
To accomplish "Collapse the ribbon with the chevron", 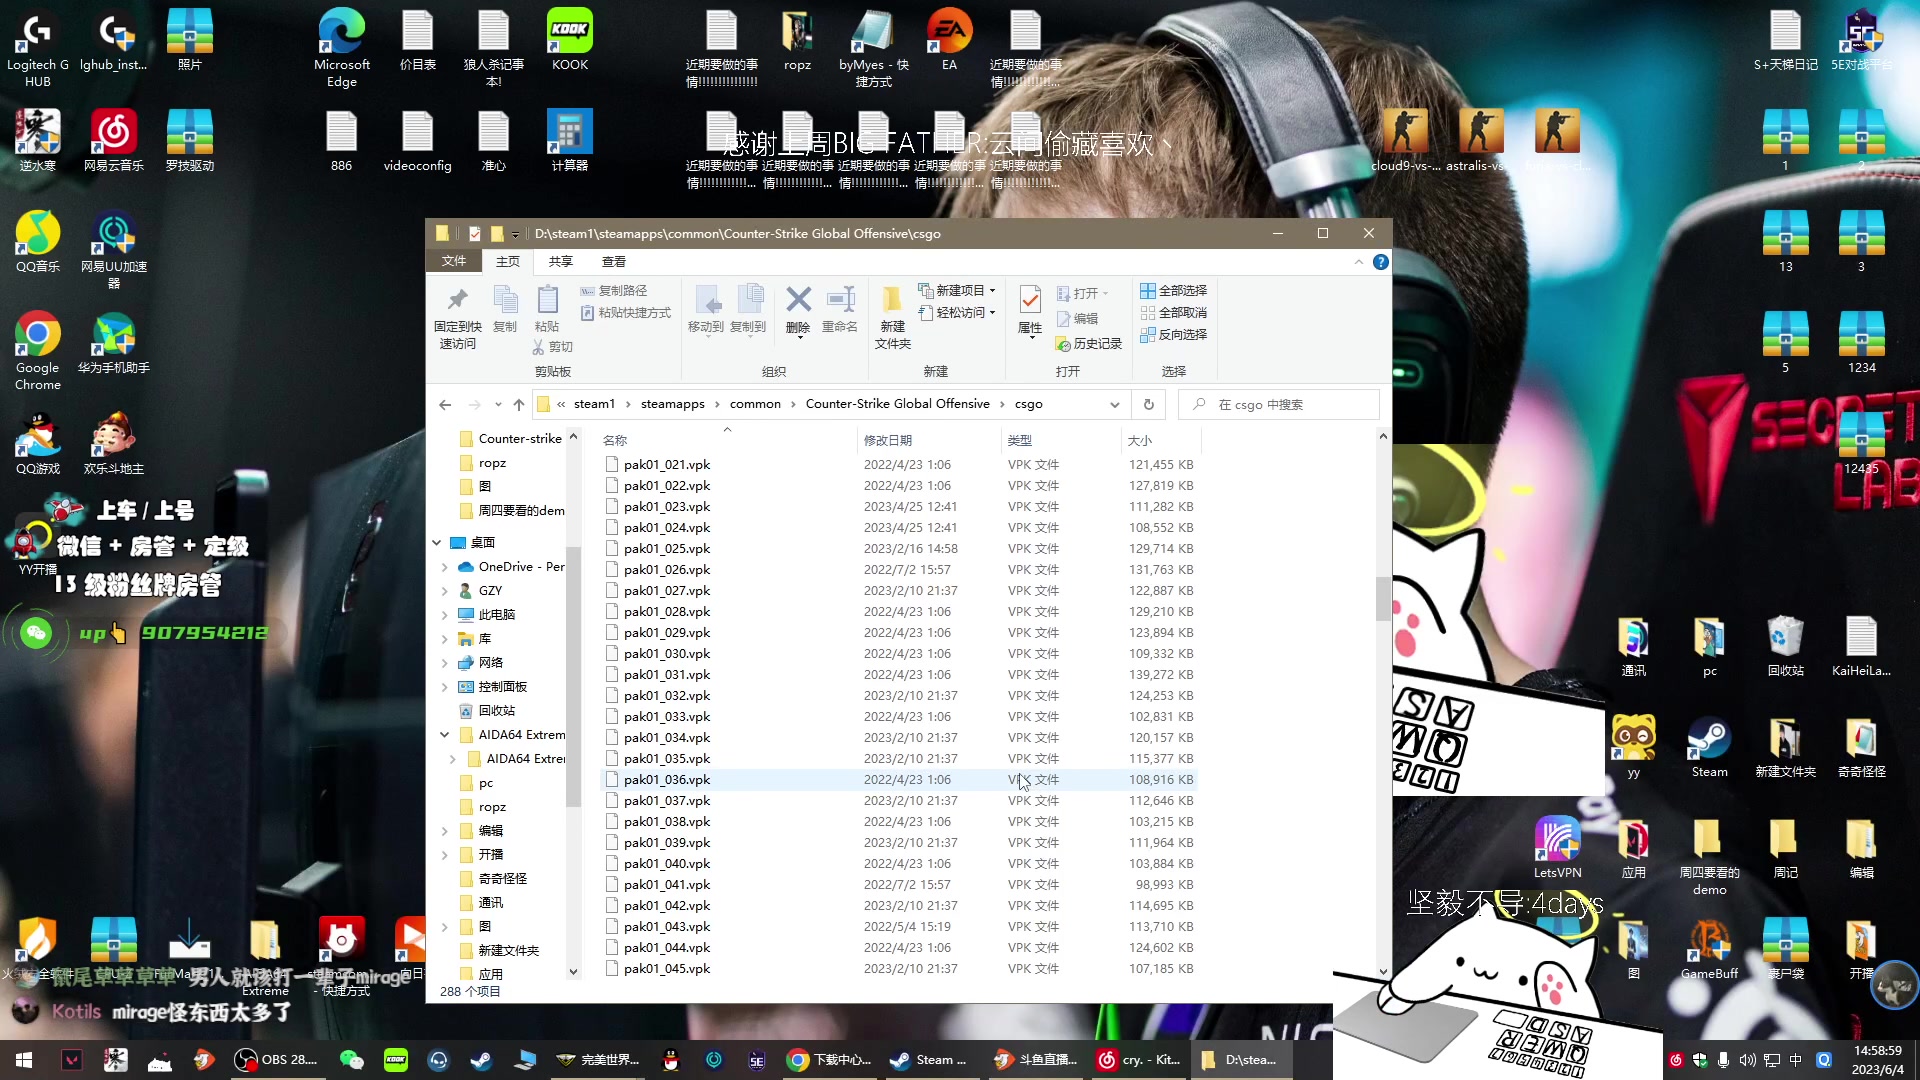I will (x=1358, y=262).
